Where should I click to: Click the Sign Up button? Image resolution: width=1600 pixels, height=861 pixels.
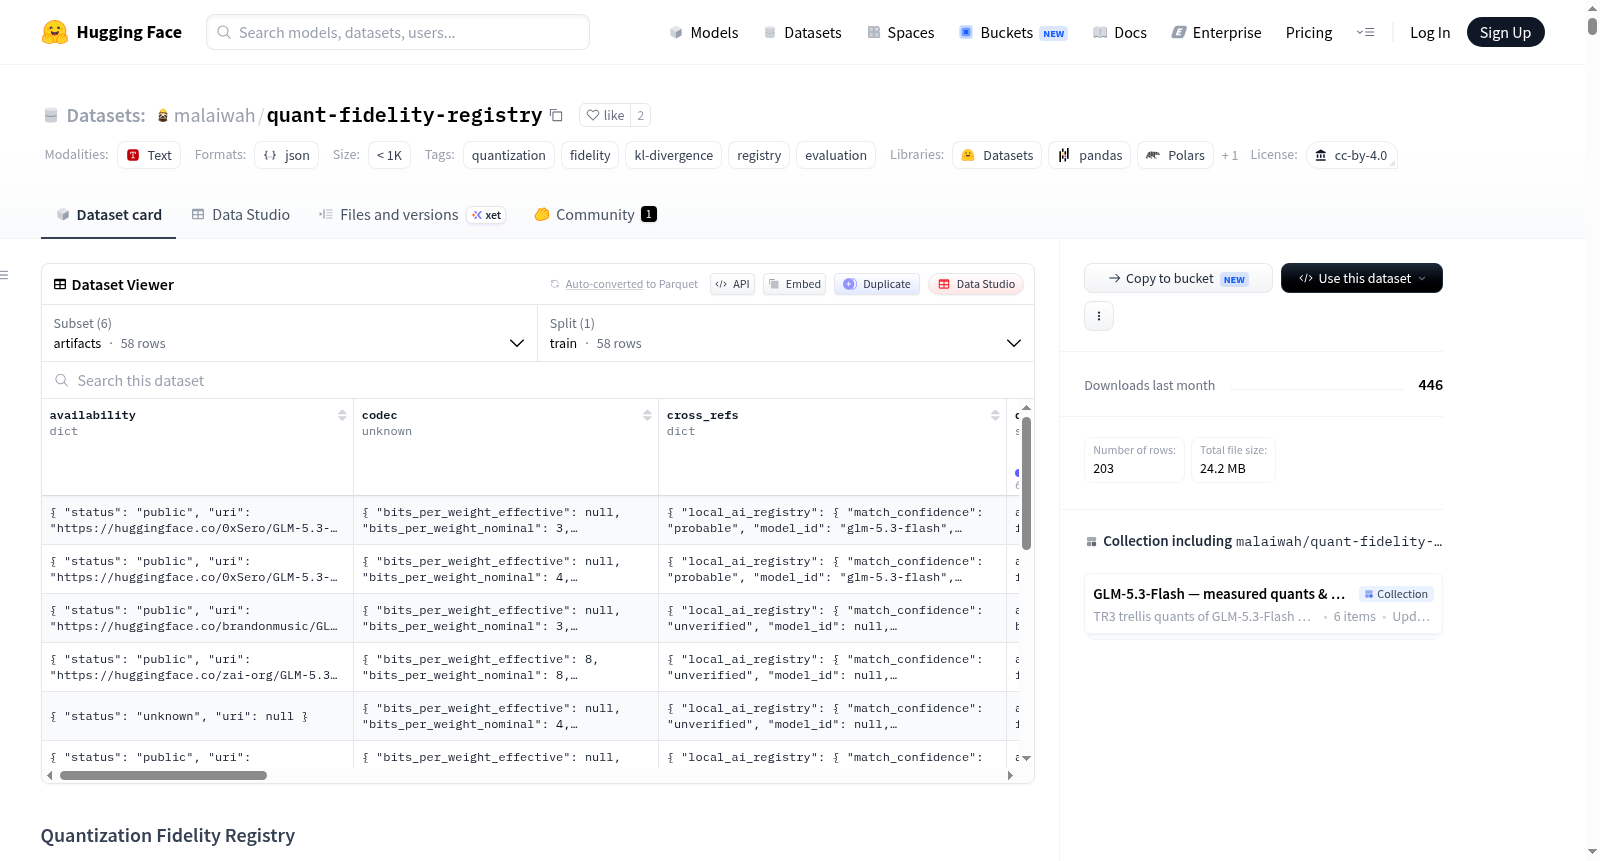1505,32
